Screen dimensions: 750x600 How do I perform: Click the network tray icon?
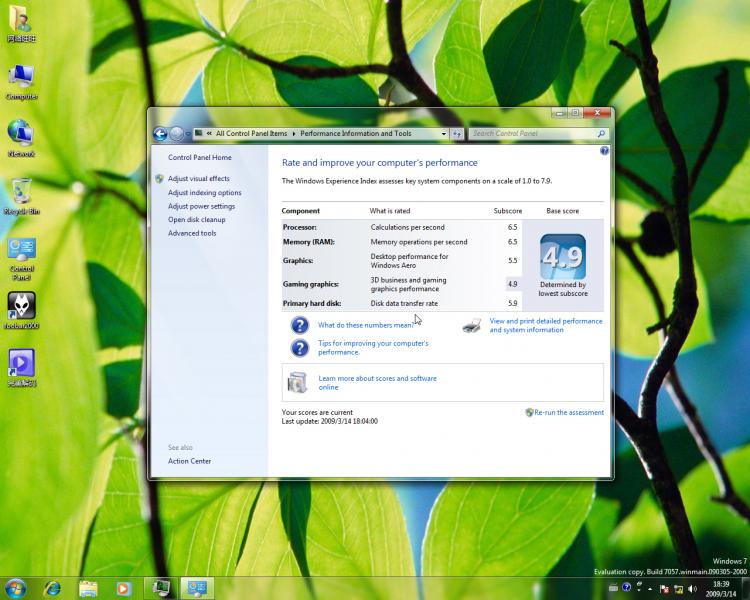pos(678,589)
